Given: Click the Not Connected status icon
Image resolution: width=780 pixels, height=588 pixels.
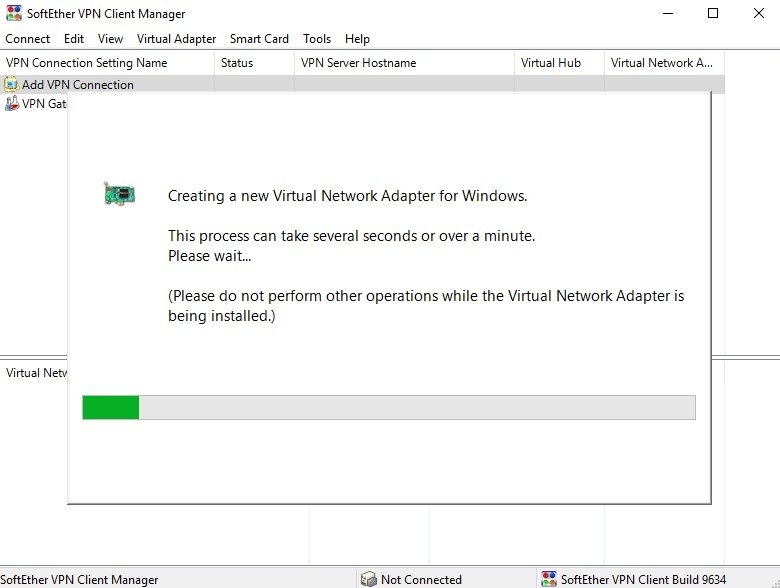Looking at the screenshot, I should coord(369,579).
